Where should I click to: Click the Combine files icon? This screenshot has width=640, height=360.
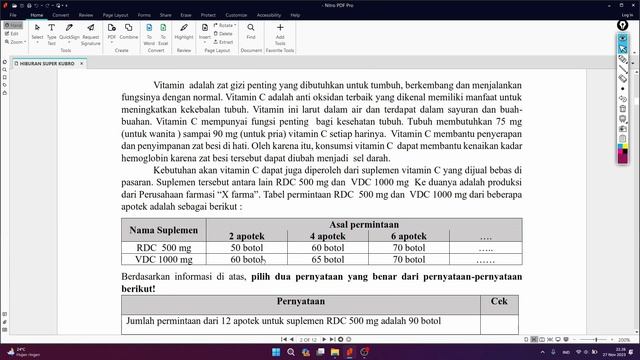129,28
